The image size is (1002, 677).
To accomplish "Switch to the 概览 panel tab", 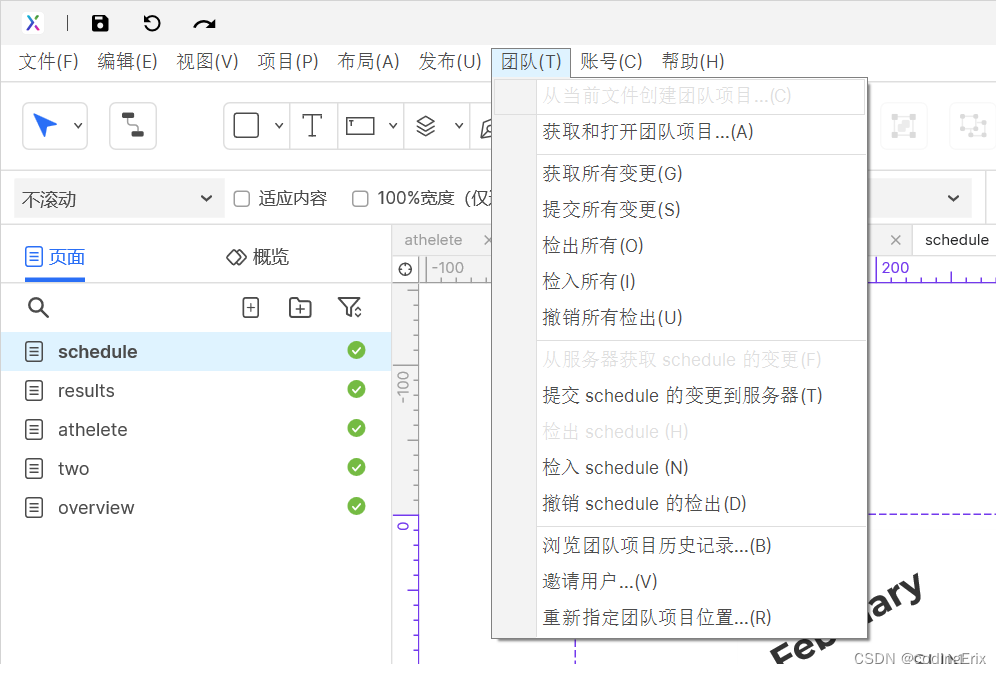I will tap(258, 257).
